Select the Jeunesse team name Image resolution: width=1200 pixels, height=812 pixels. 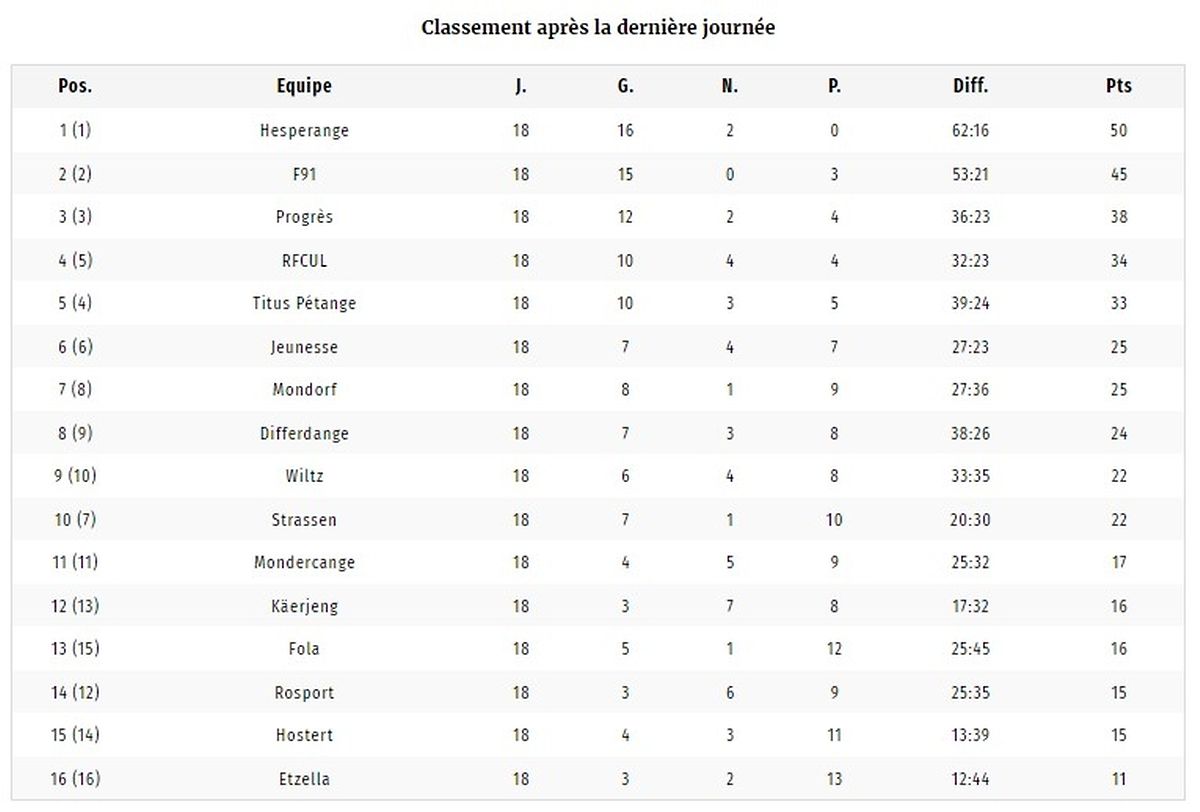(304, 347)
